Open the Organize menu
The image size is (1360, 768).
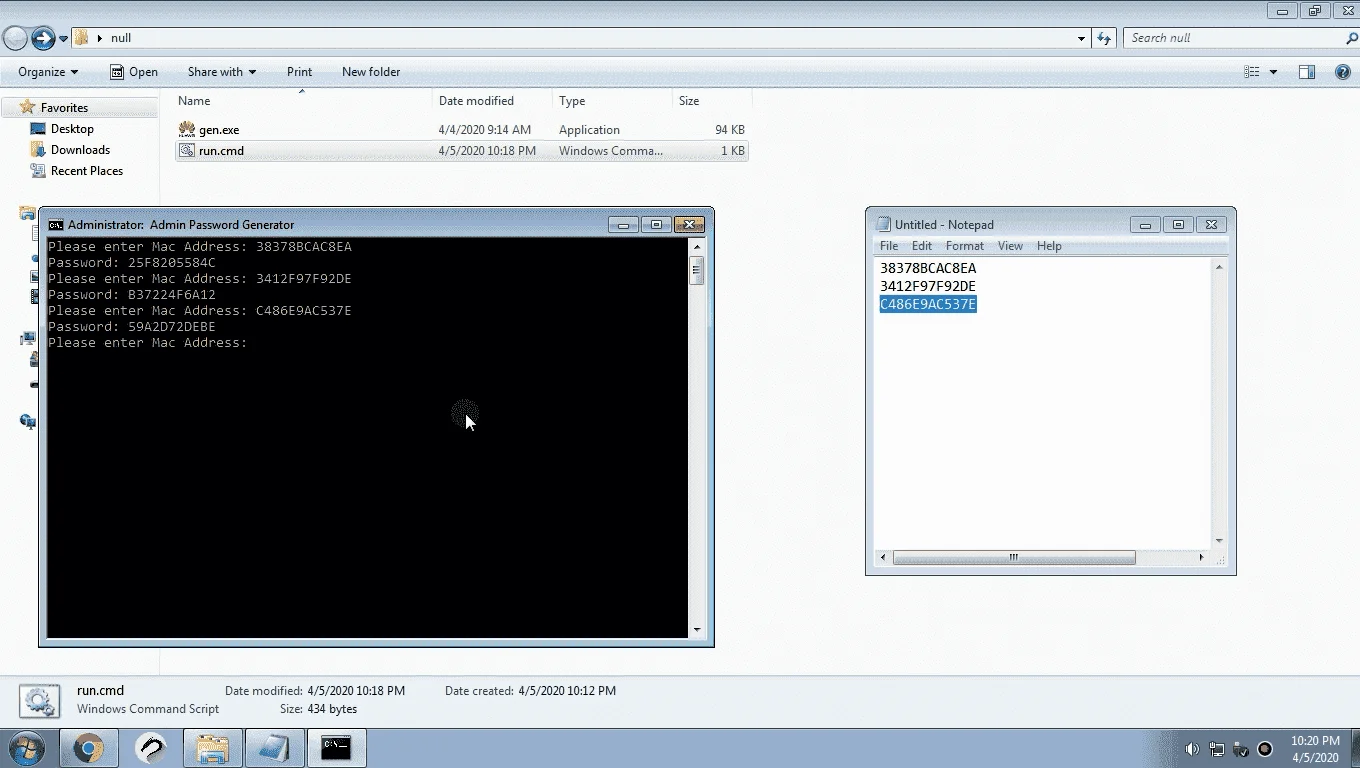pyautogui.click(x=48, y=72)
